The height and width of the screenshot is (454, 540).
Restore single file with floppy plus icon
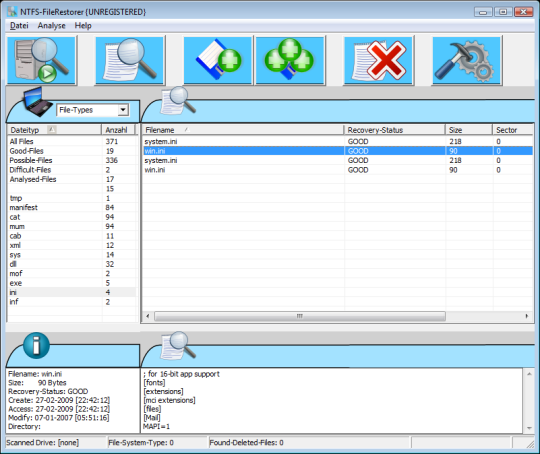click(x=218, y=60)
